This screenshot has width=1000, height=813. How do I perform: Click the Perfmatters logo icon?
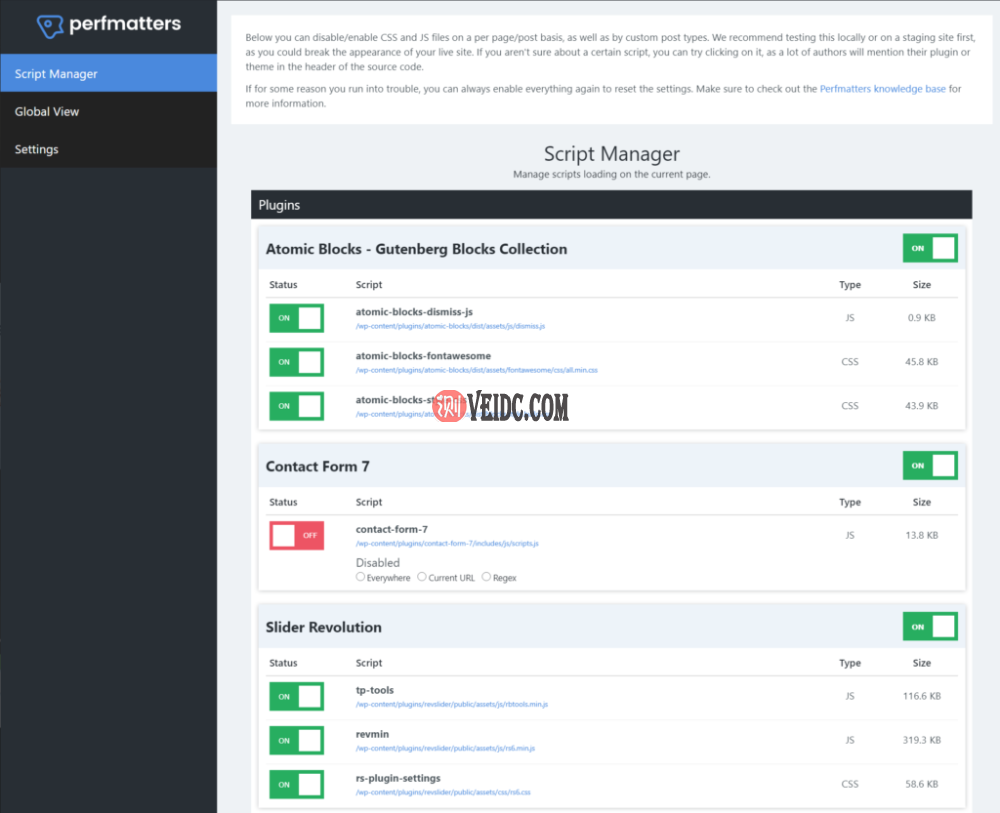point(50,24)
